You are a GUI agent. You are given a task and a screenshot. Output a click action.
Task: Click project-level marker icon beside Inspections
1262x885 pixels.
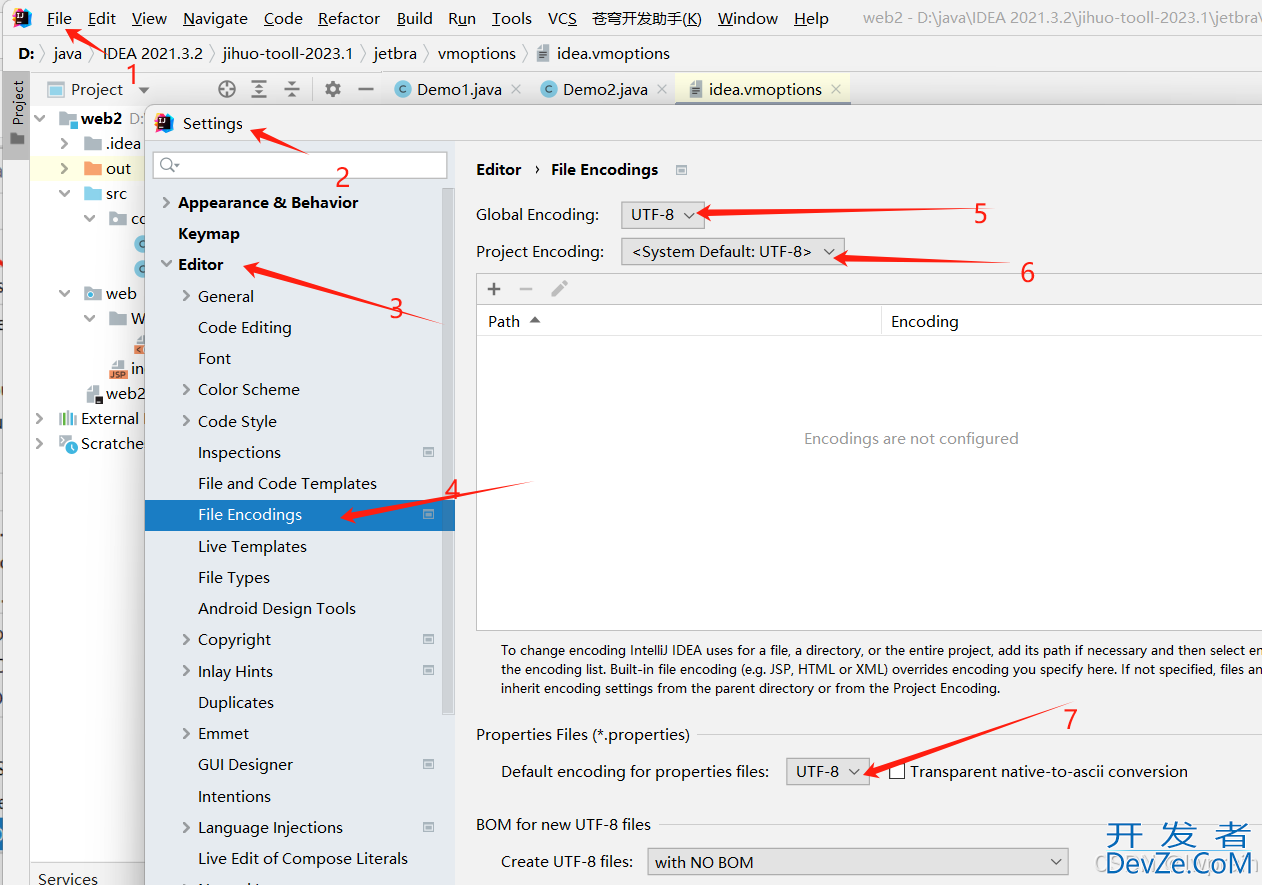click(429, 452)
